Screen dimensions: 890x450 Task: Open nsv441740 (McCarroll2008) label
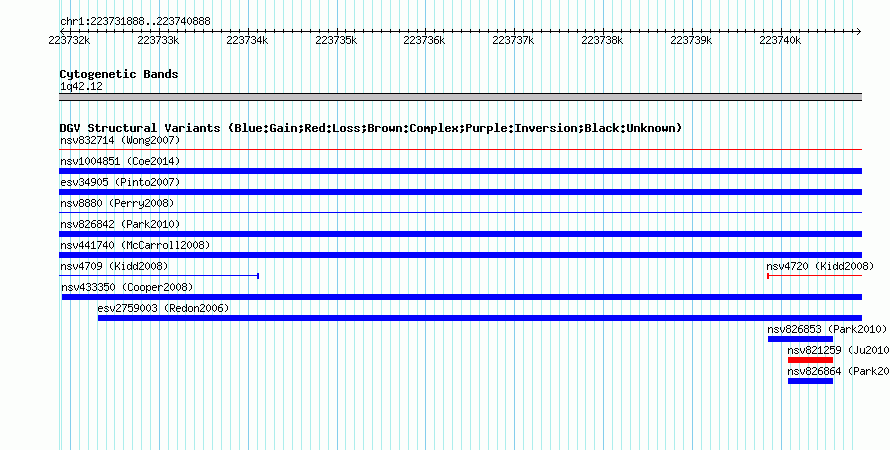(135, 245)
